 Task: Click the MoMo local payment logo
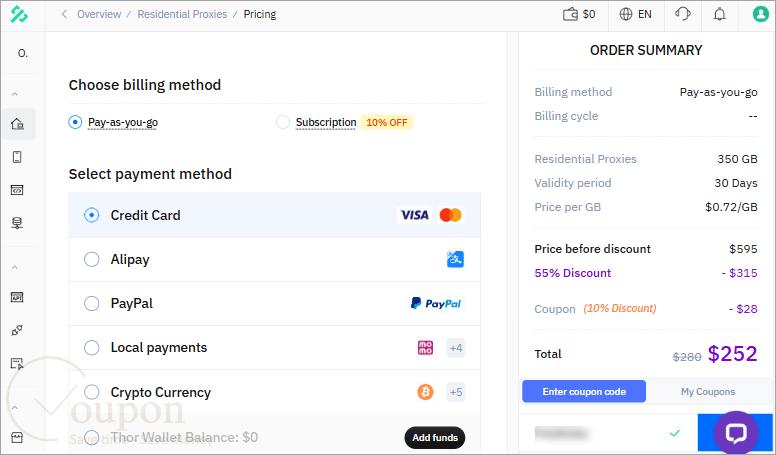point(426,348)
